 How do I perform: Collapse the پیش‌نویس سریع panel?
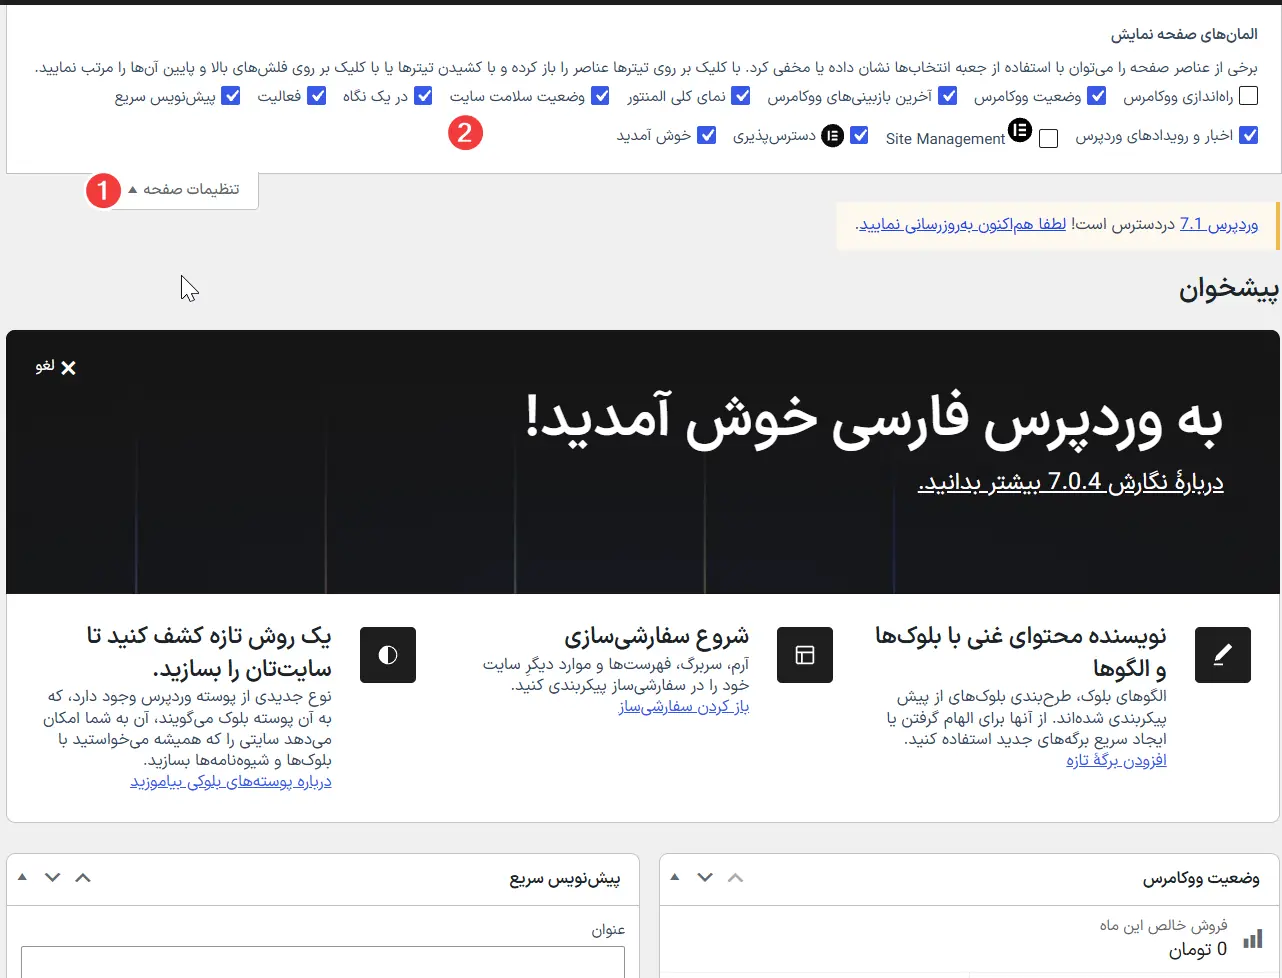23,877
